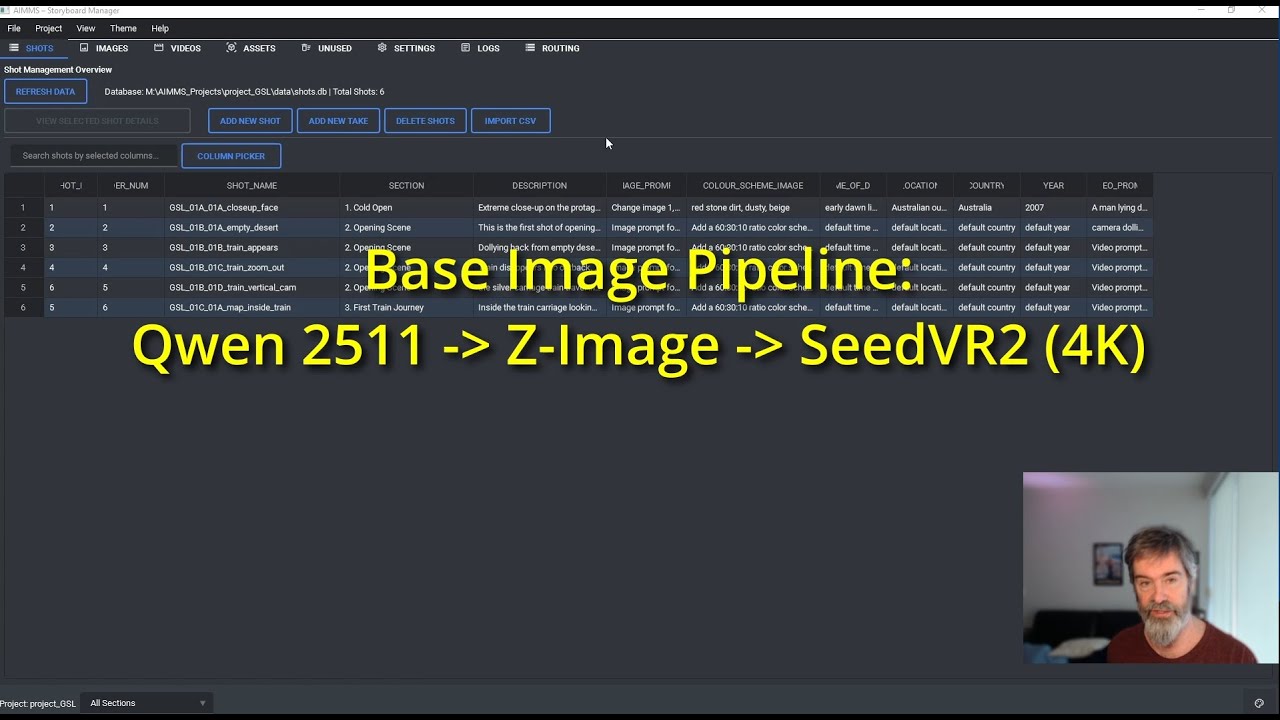This screenshot has width=1280, height=720.
Task: Sort by SECTION column header
Action: tap(406, 186)
